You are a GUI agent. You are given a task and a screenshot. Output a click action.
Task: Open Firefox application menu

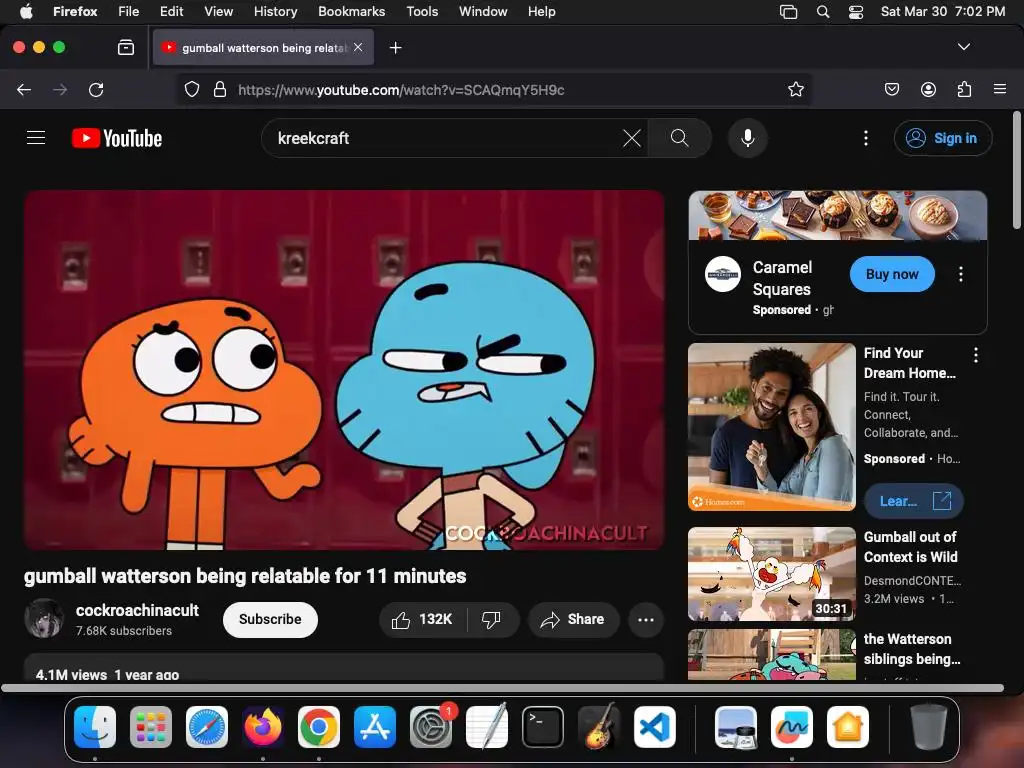[1000, 89]
